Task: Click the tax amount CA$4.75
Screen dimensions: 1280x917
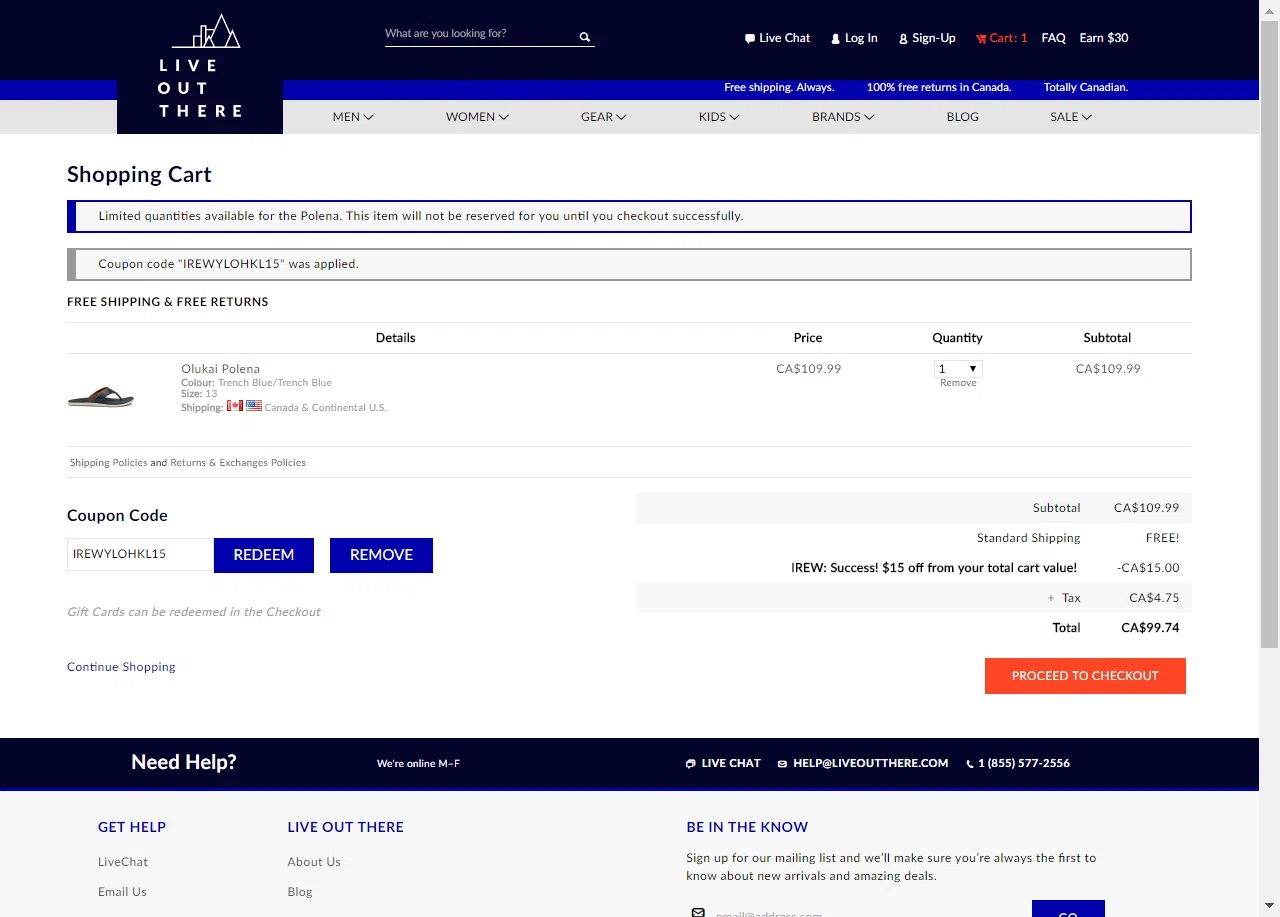Action: tap(1154, 598)
